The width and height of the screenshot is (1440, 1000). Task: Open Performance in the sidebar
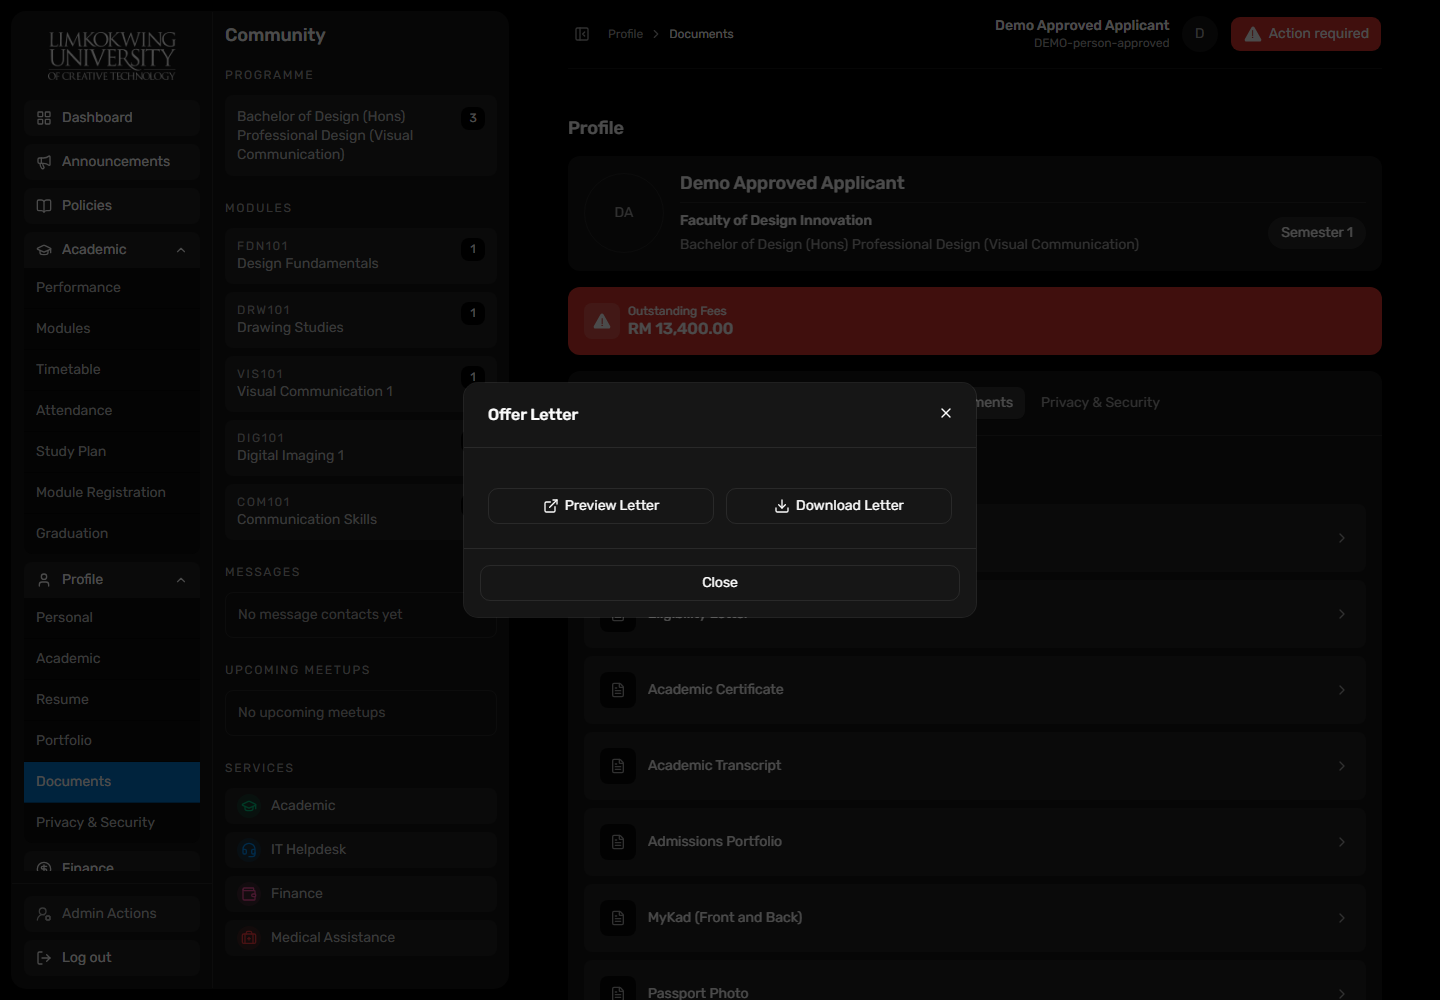112,288
